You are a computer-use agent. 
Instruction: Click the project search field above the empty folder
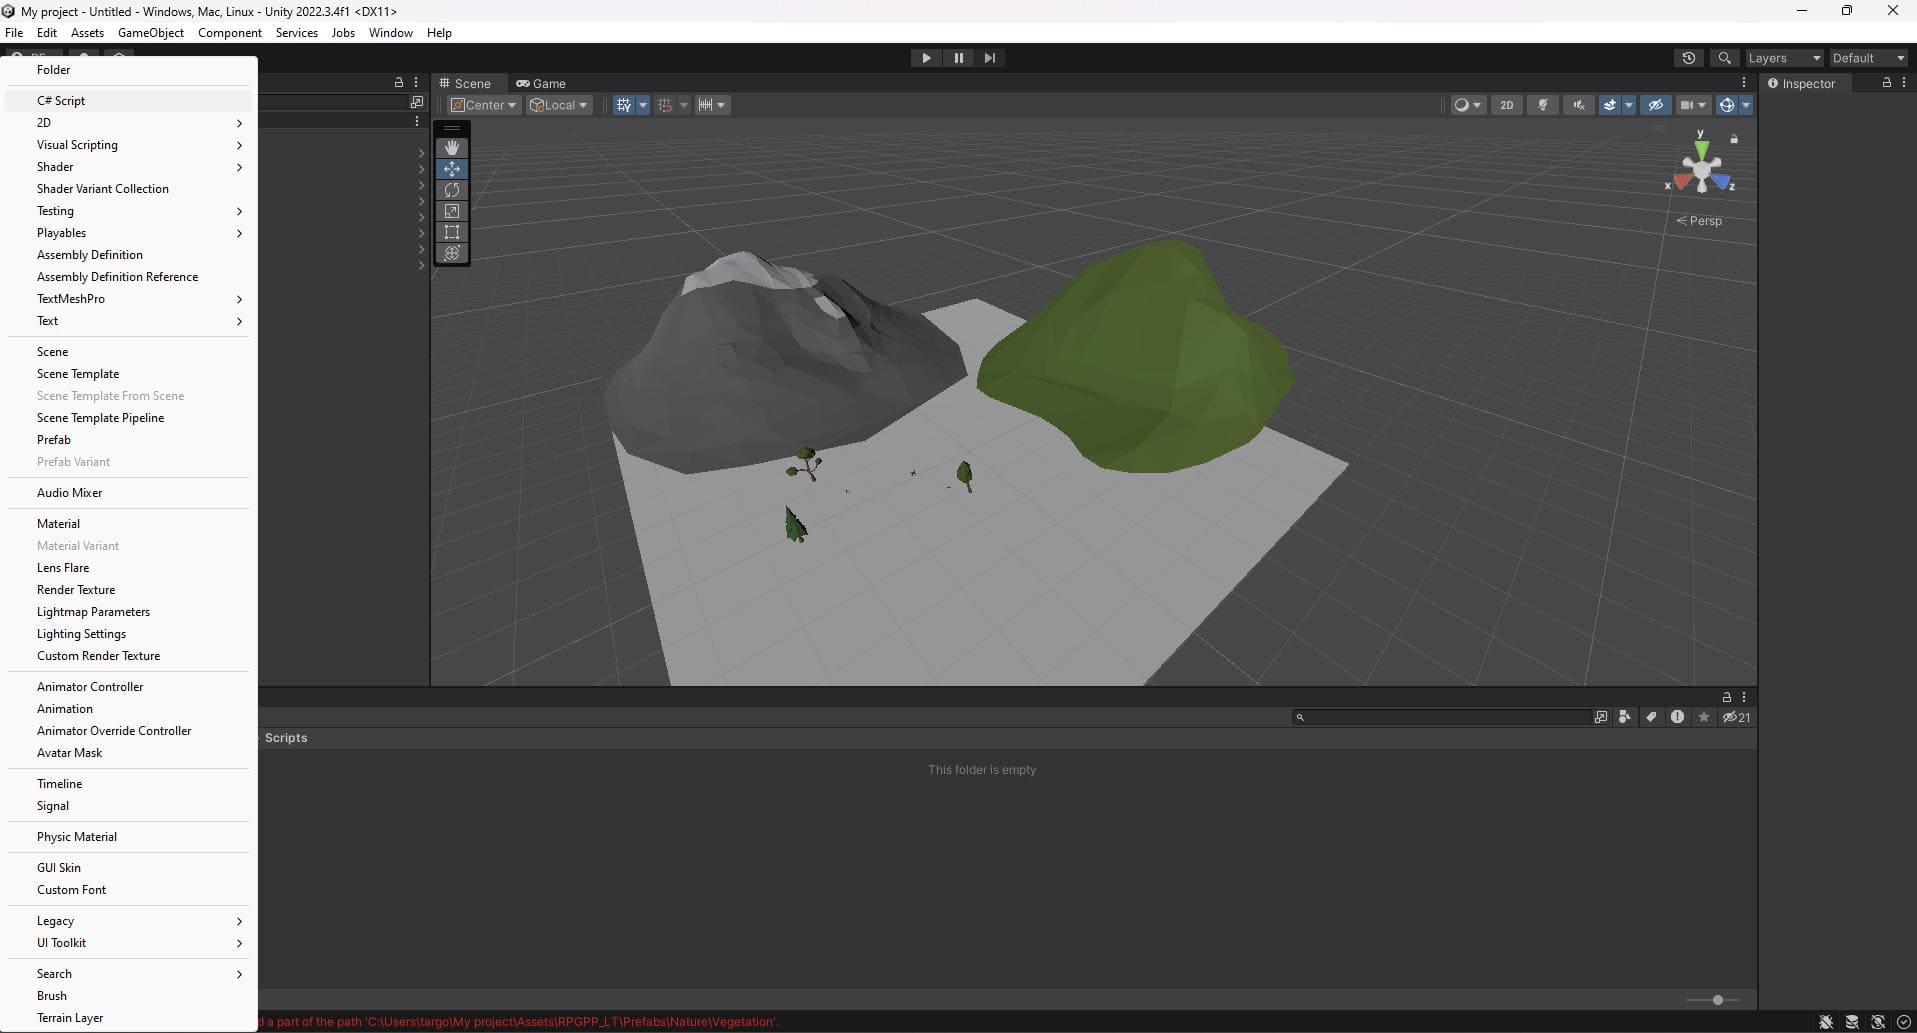pyautogui.click(x=1440, y=717)
